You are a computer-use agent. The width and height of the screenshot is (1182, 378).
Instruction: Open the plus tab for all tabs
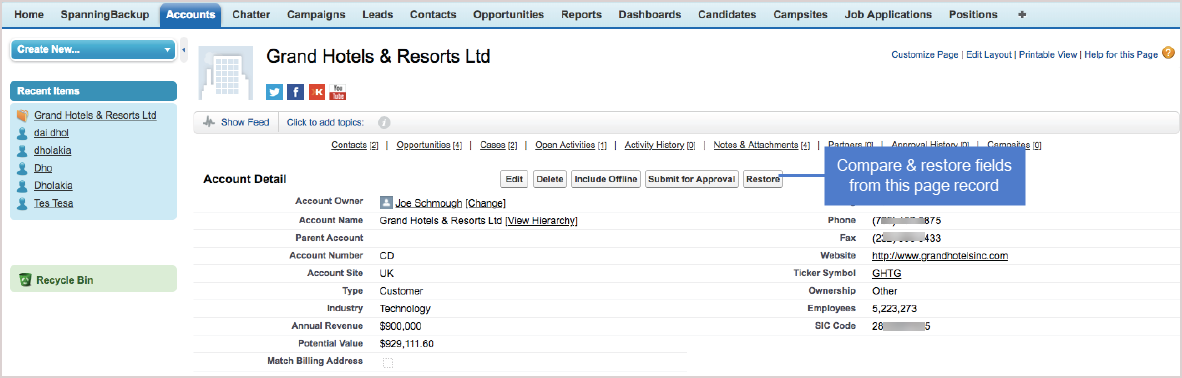tap(1021, 14)
